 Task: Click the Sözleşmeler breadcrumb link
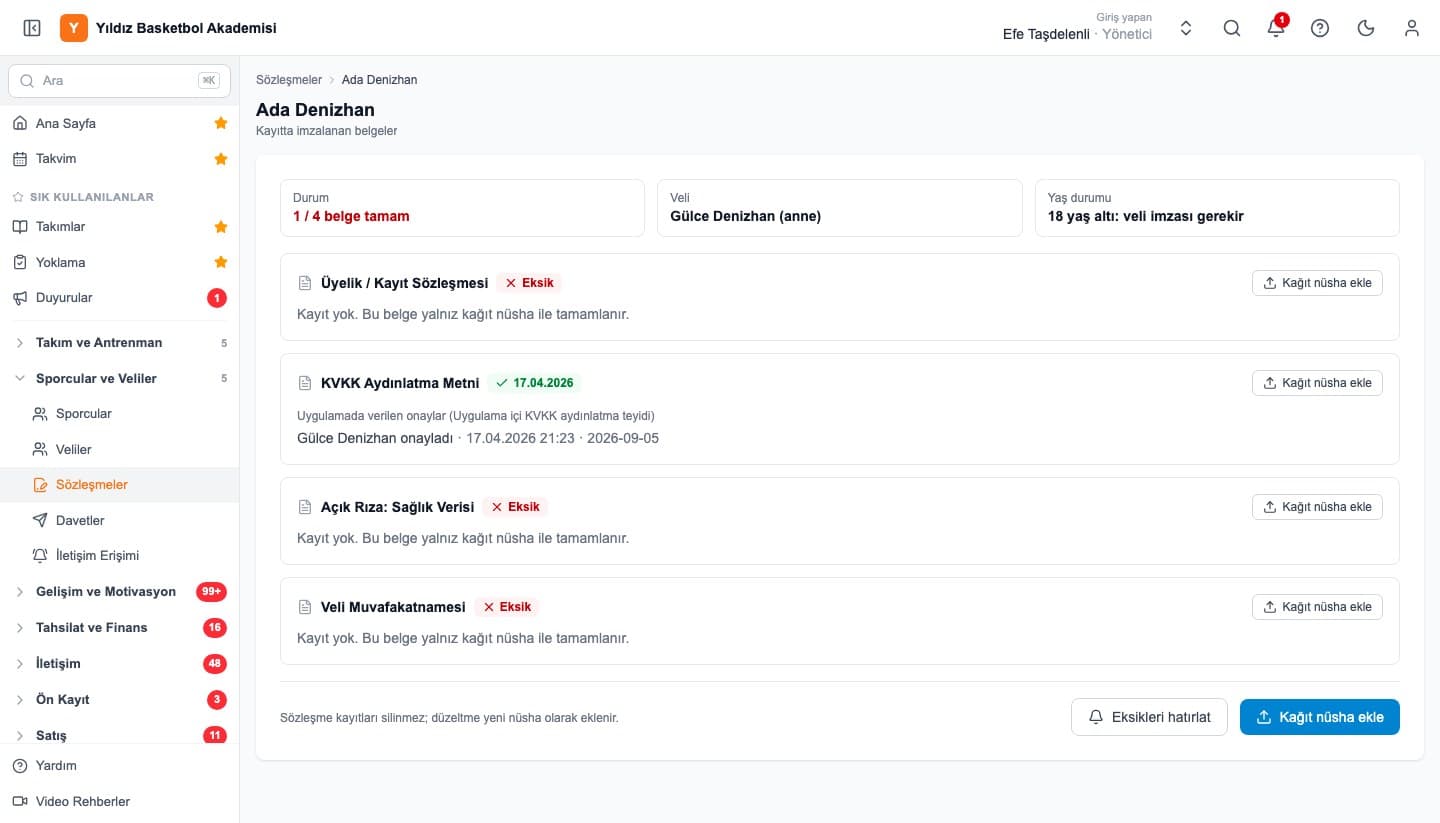[289, 80]
